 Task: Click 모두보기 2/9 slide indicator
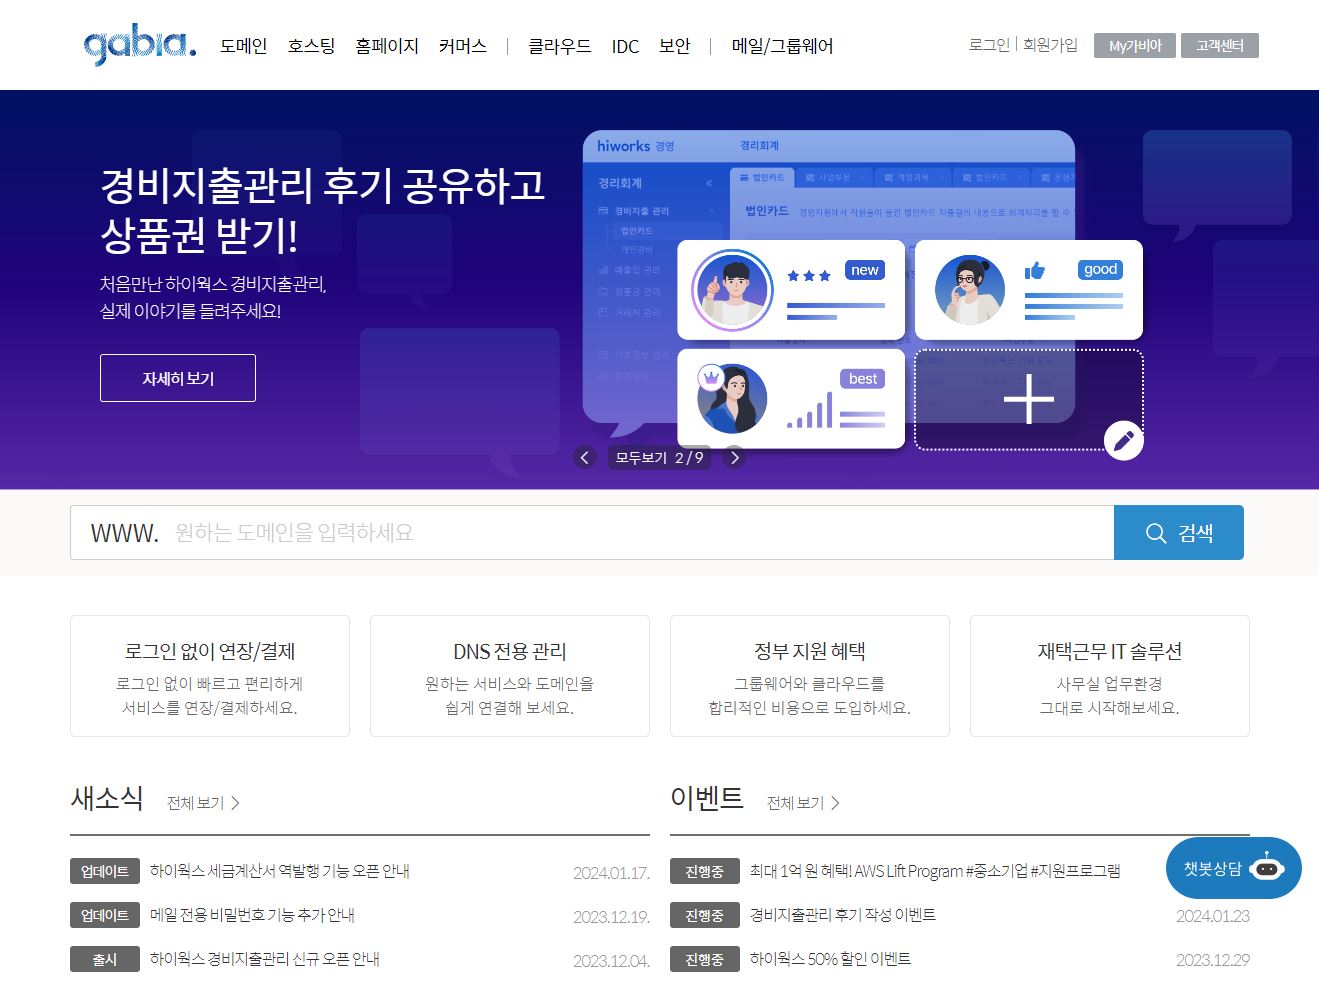point(659,457)
